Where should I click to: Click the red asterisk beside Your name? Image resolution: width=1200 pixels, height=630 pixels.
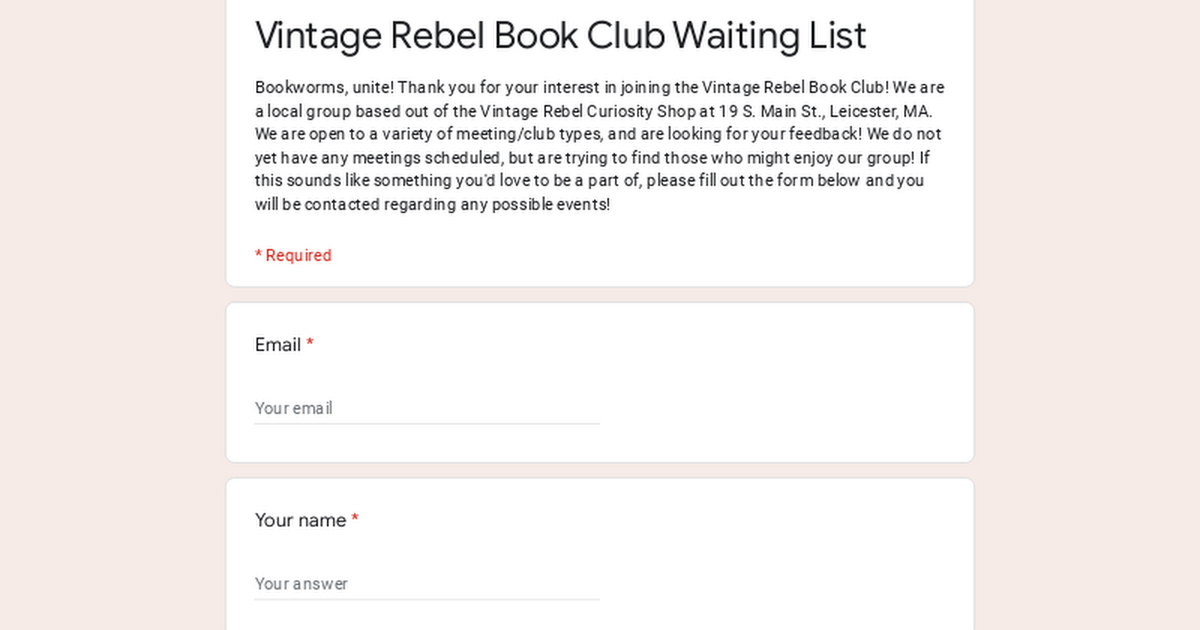click(x=355, y=520)
